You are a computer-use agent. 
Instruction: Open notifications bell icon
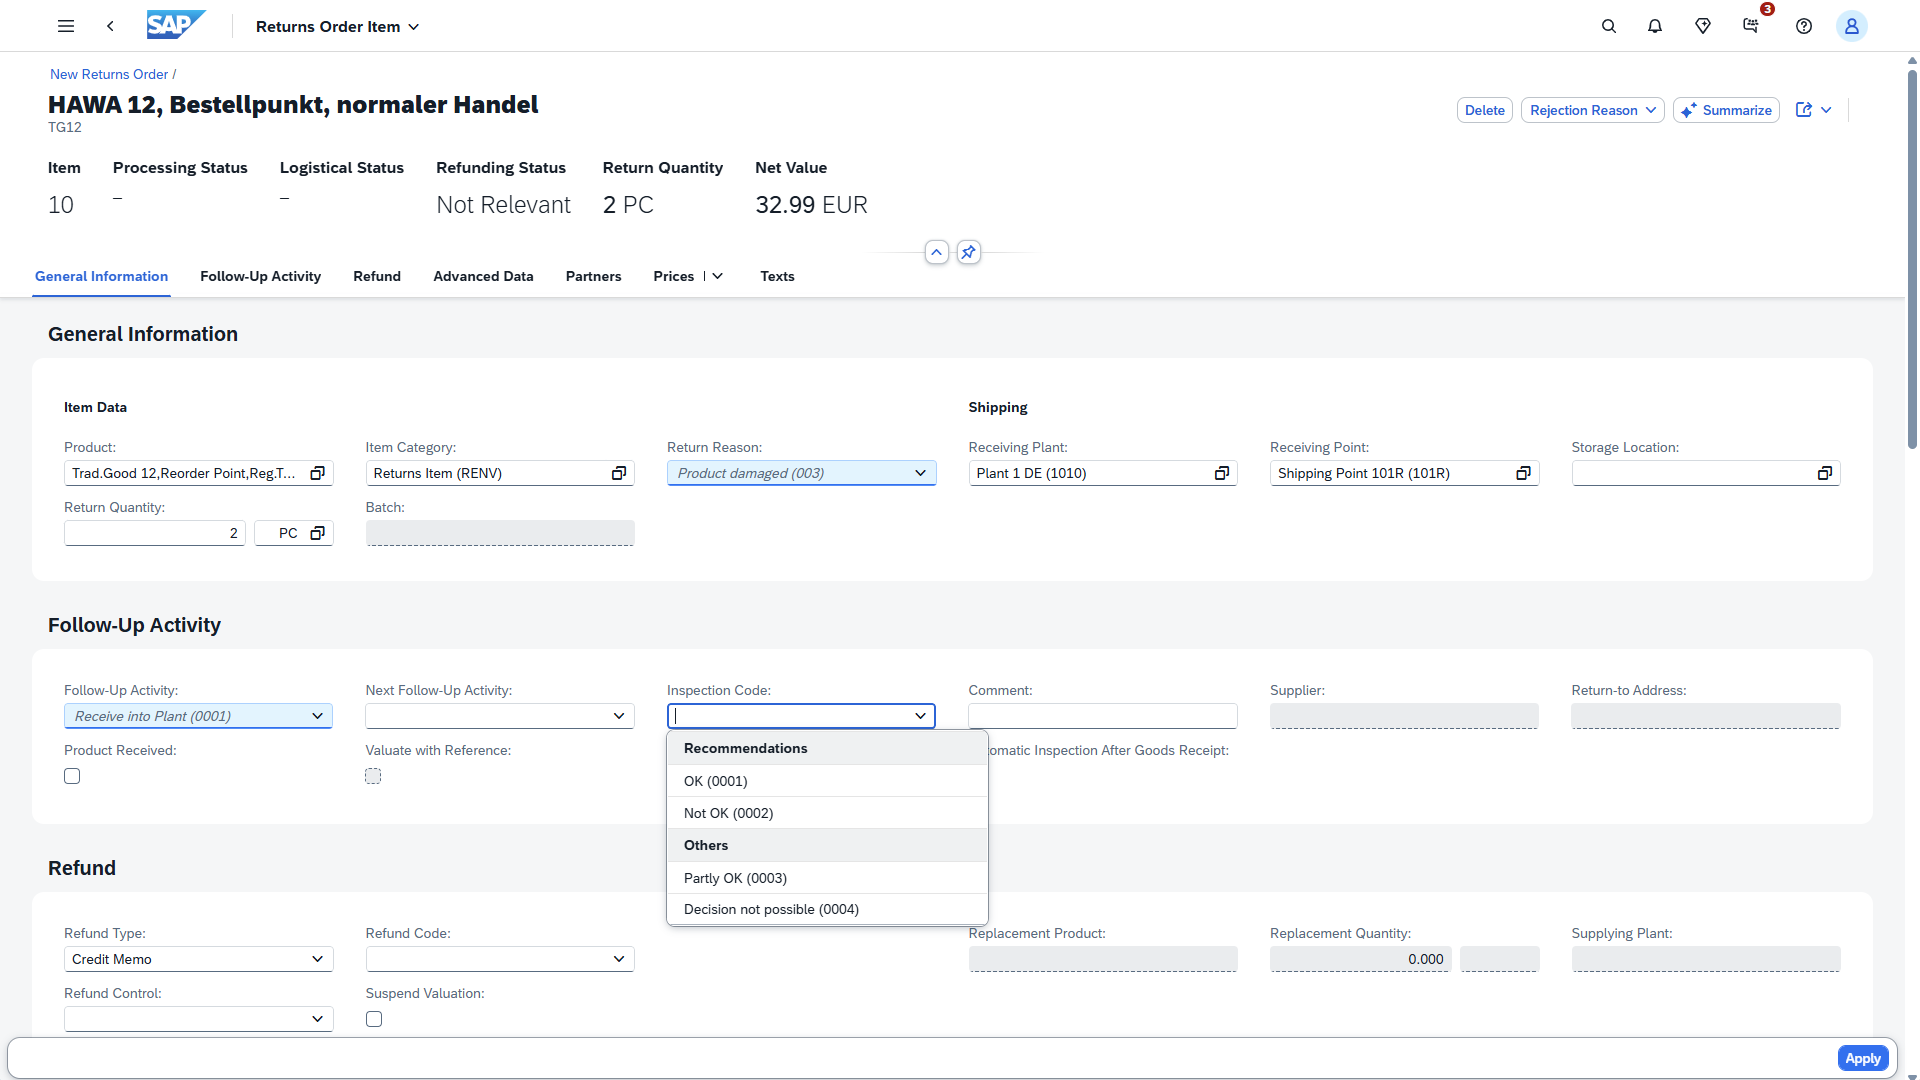[1655, 27]
